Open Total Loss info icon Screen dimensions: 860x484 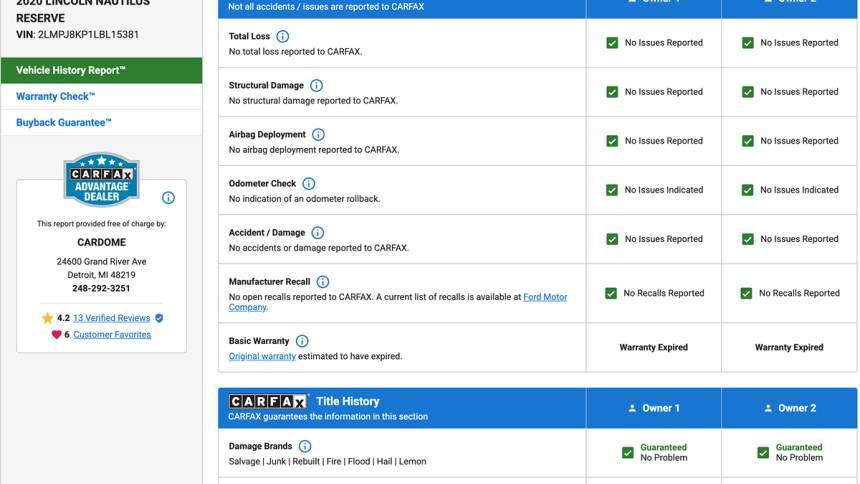pyautogui.click(x=282, y=36)
